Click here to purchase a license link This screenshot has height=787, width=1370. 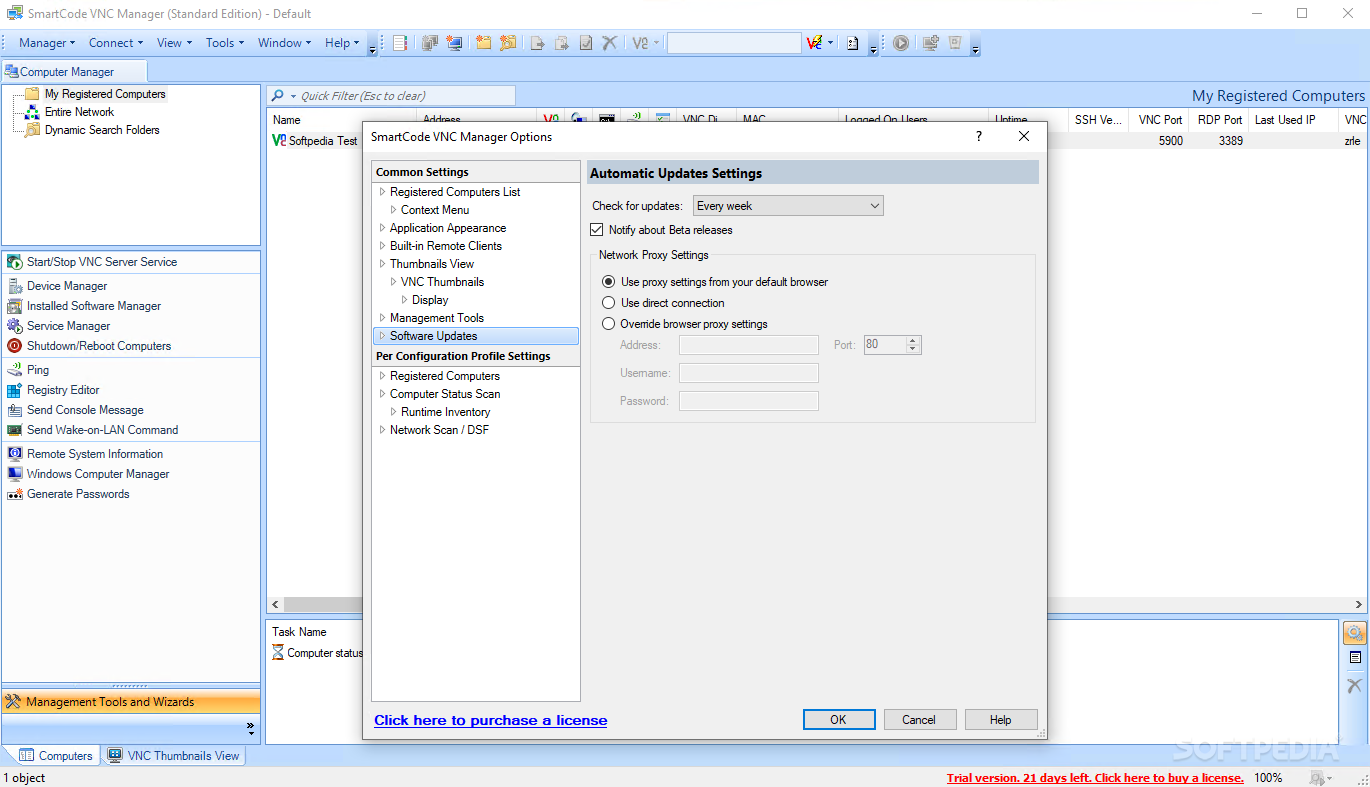click(490, 720)
